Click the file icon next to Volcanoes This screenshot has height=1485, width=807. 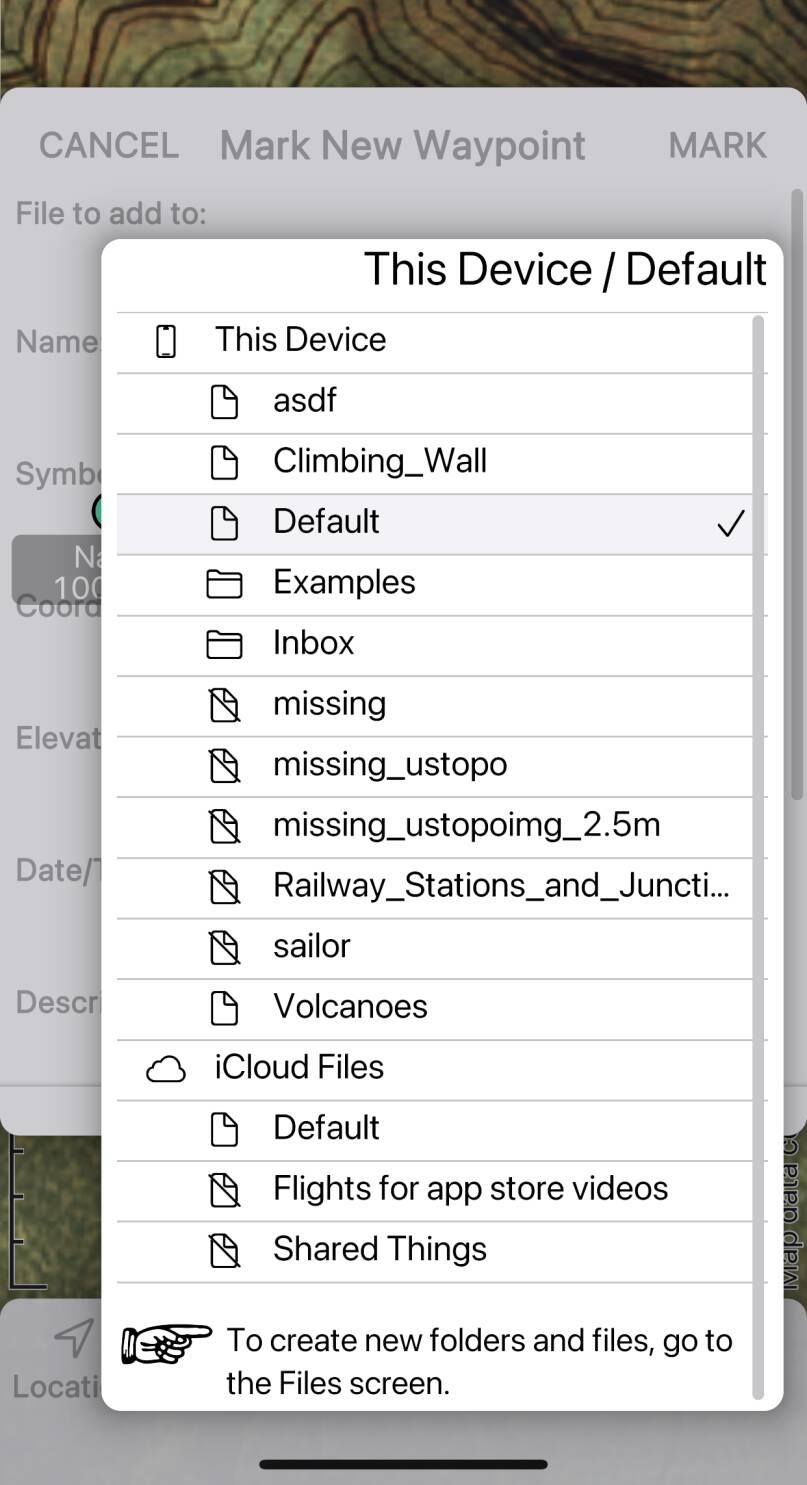coord(224,1008)
